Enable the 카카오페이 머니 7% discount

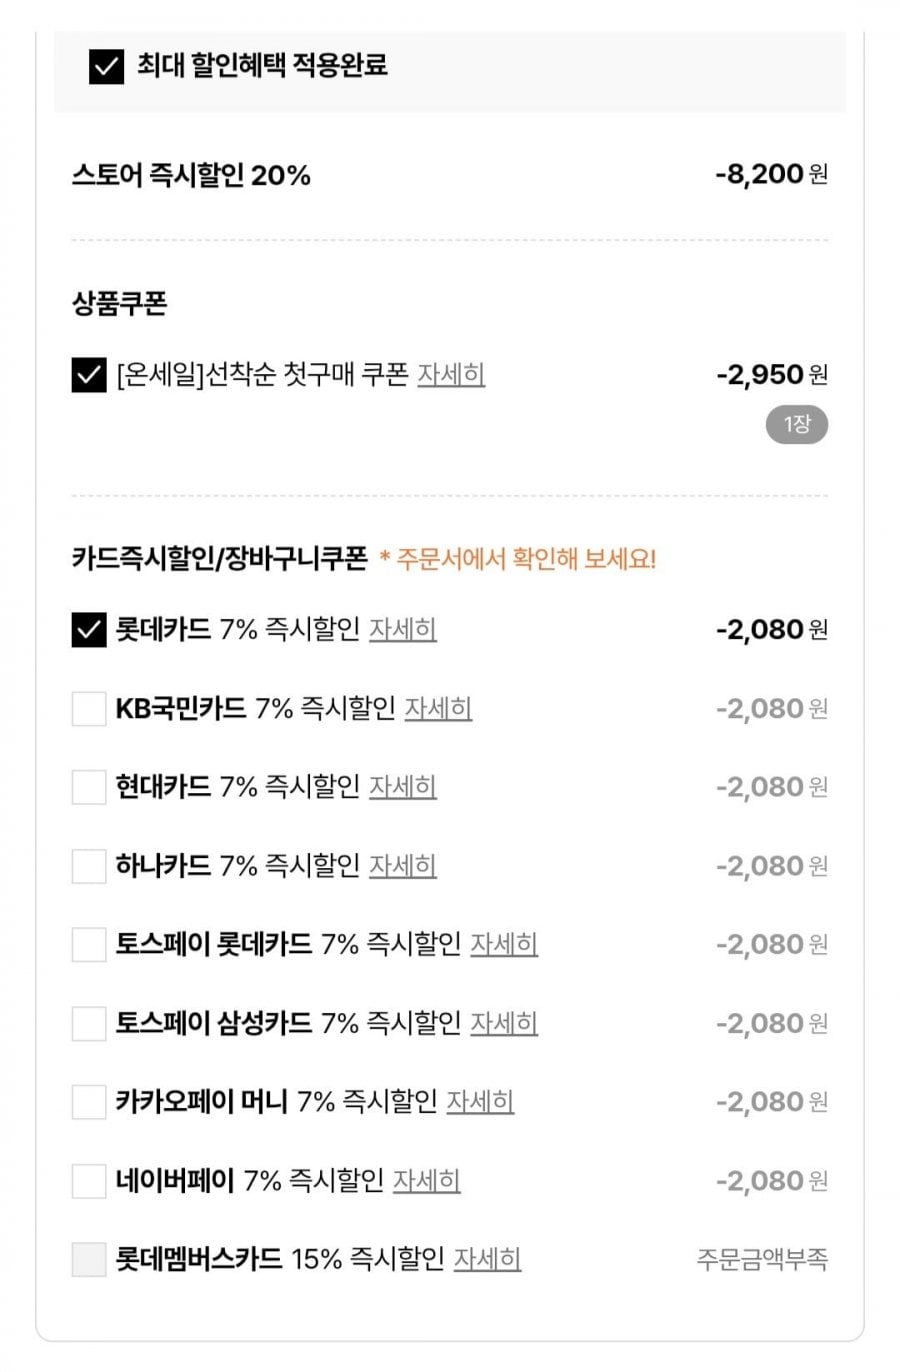click(89, 1102)
